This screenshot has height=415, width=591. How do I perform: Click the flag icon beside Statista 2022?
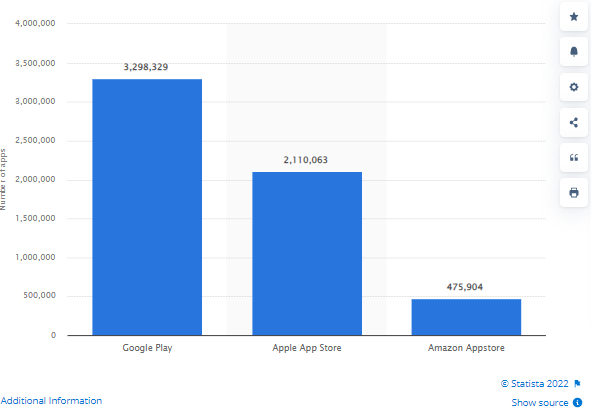pos(577,384)
